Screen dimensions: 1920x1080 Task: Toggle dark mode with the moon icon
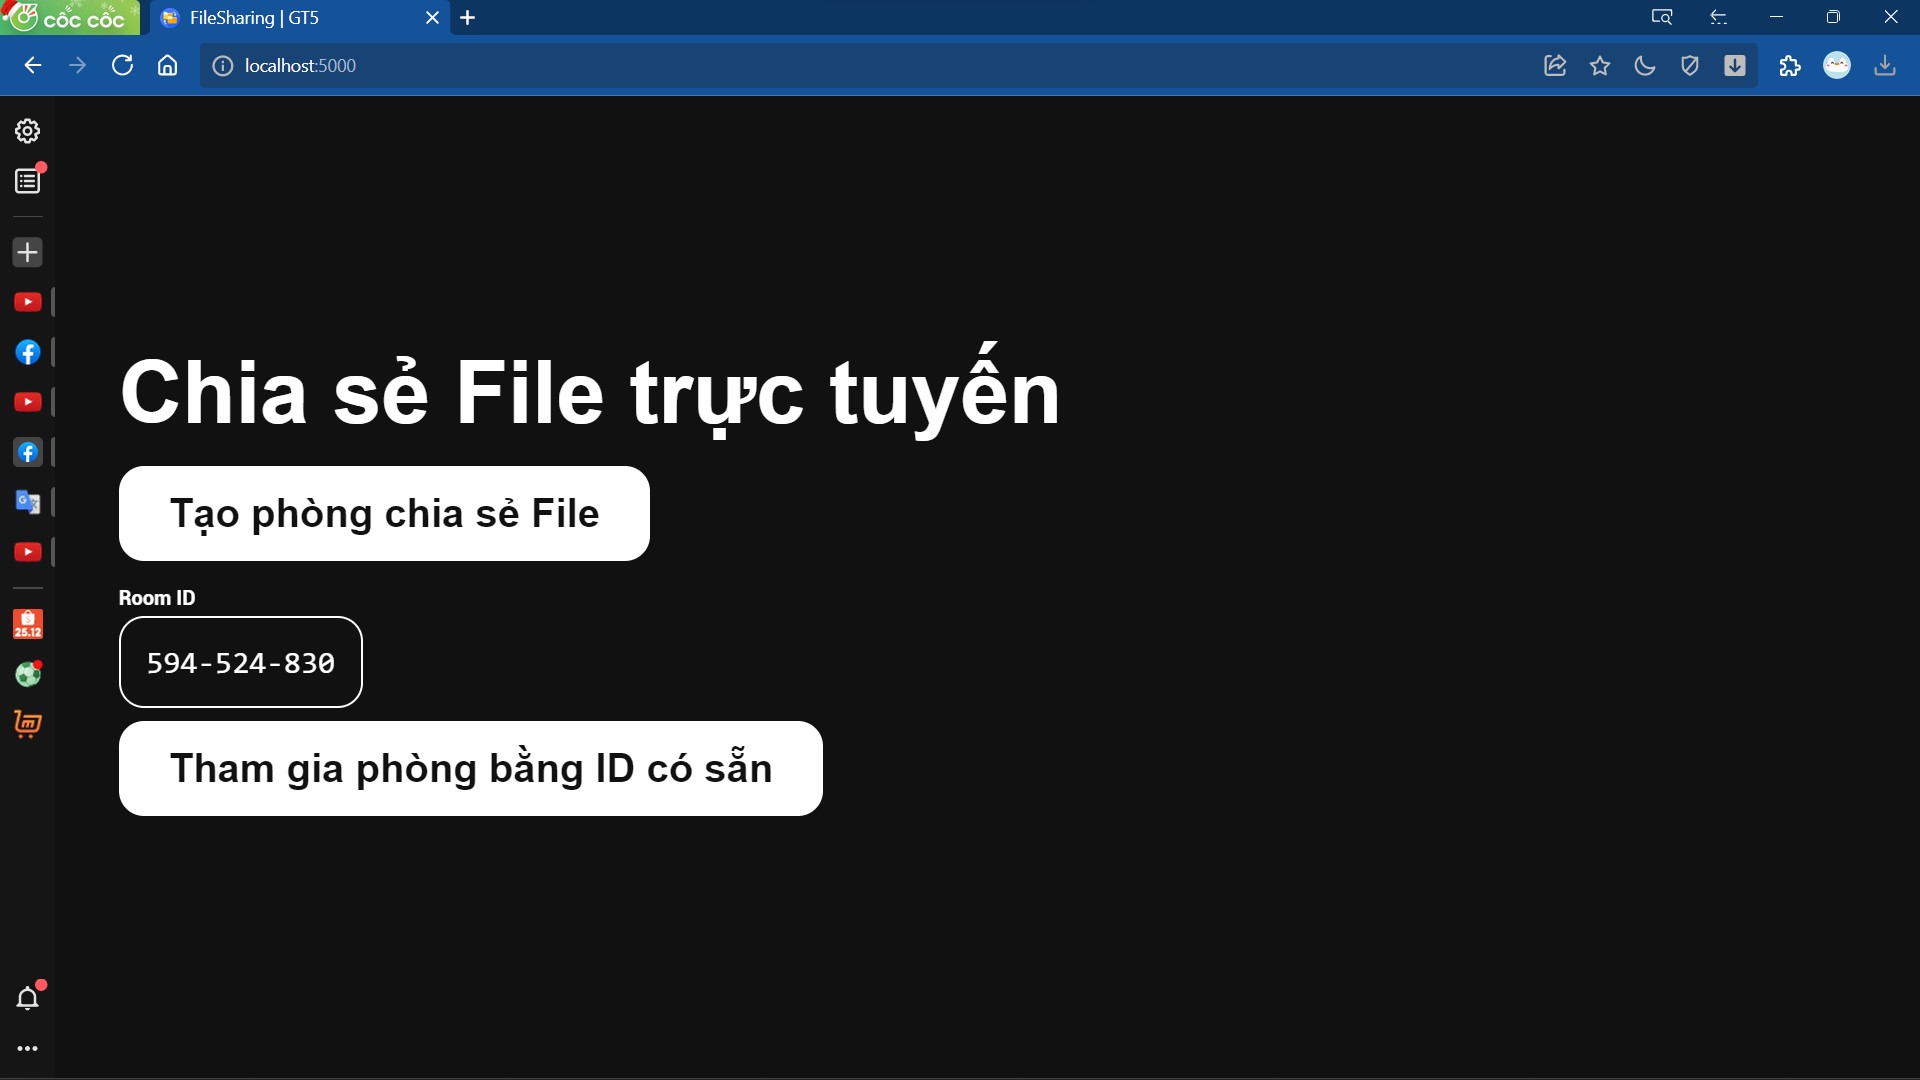pos(1645,65)
